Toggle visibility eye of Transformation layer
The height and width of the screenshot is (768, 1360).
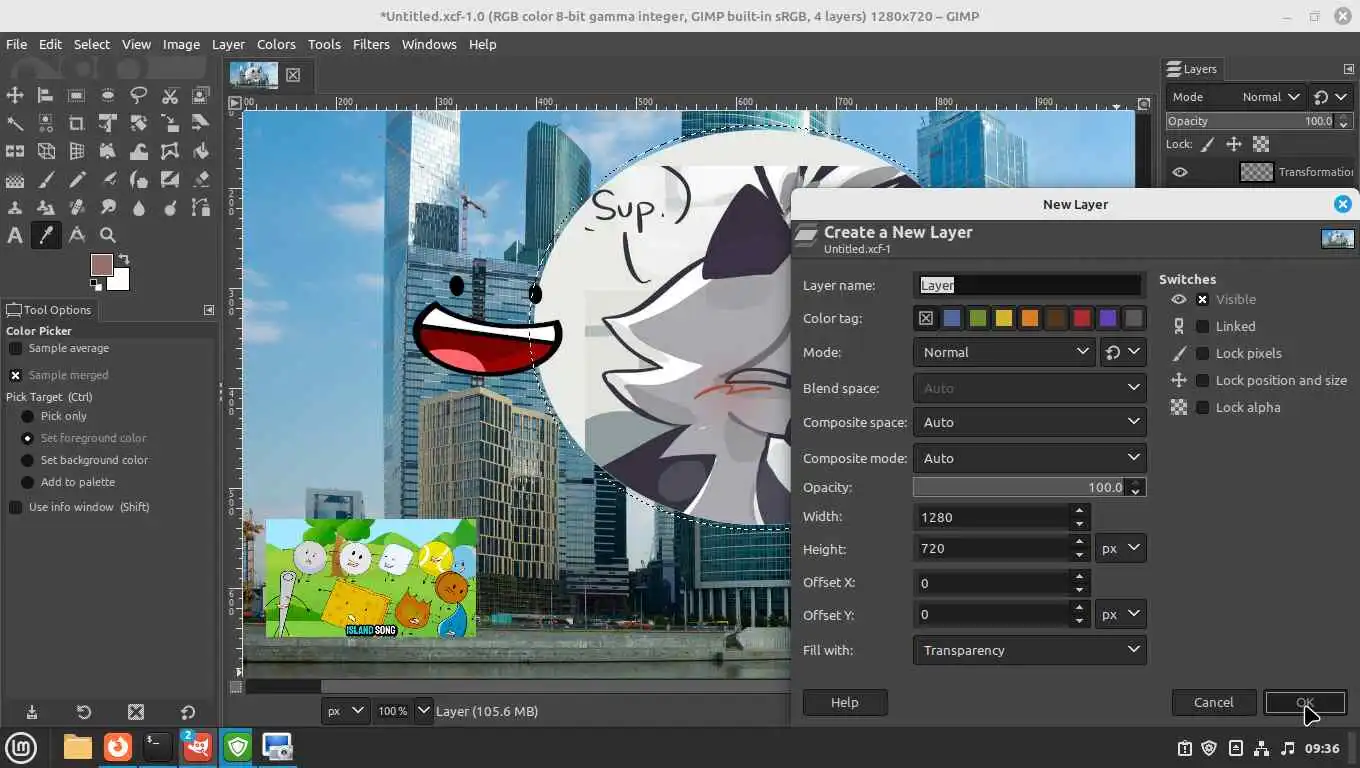click(1180, 172)
